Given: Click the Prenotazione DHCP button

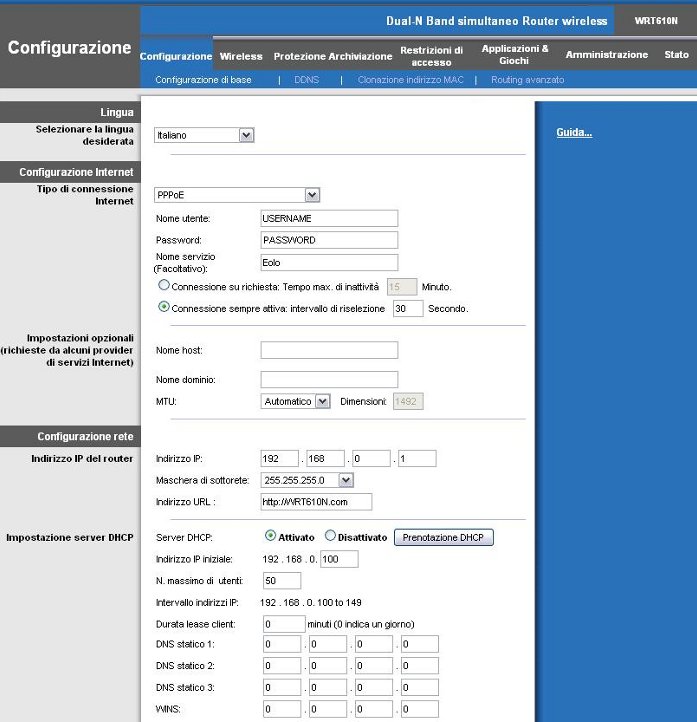Looking at the screenshot, I should coord(444,537).
